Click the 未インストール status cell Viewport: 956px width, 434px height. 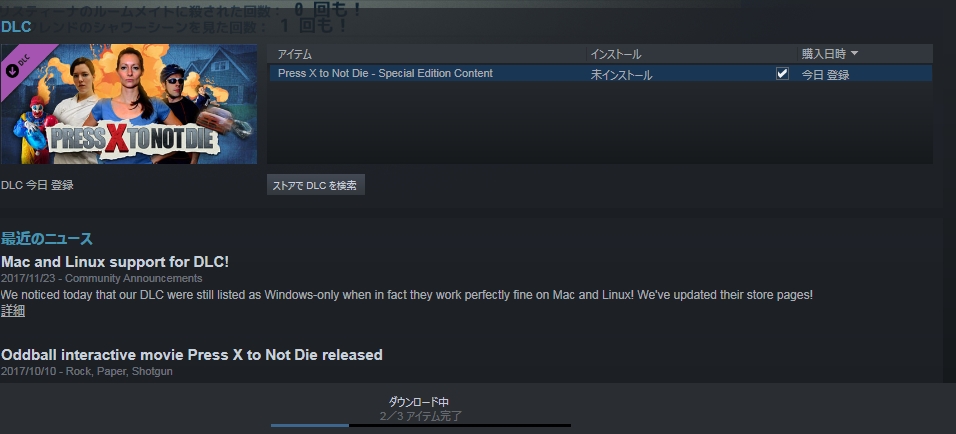[x=621, y=75]
